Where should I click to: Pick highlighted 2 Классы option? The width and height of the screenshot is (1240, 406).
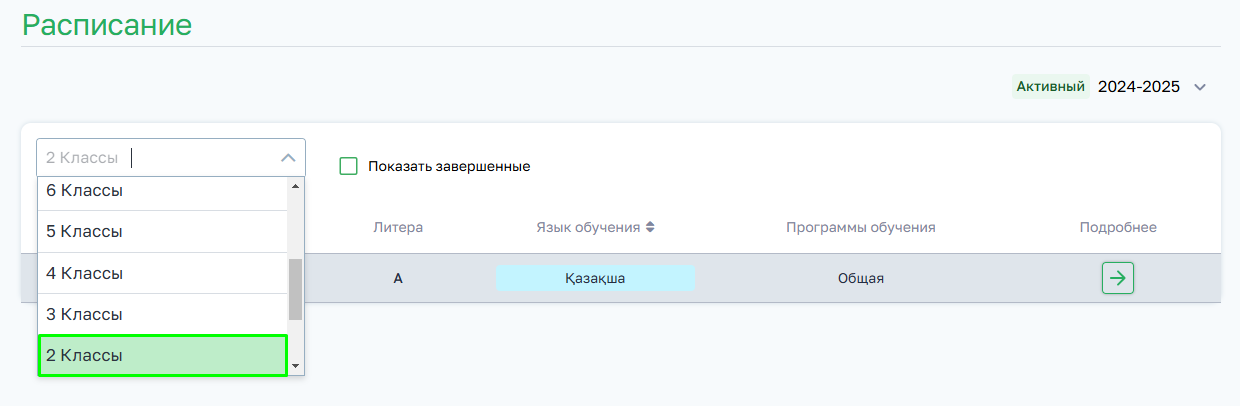[x=162, y=355]
